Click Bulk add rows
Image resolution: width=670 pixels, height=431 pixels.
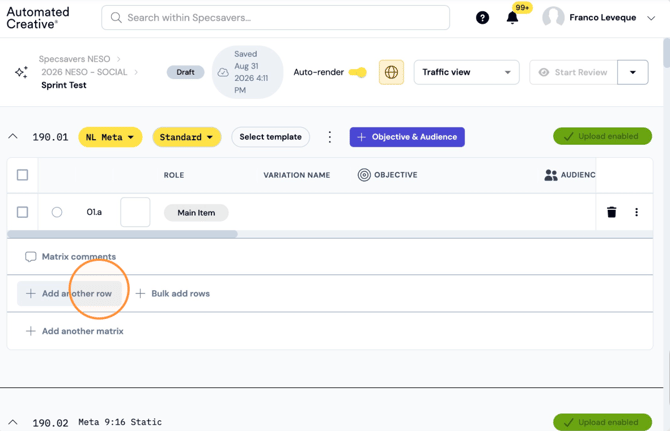click(173, 293)
